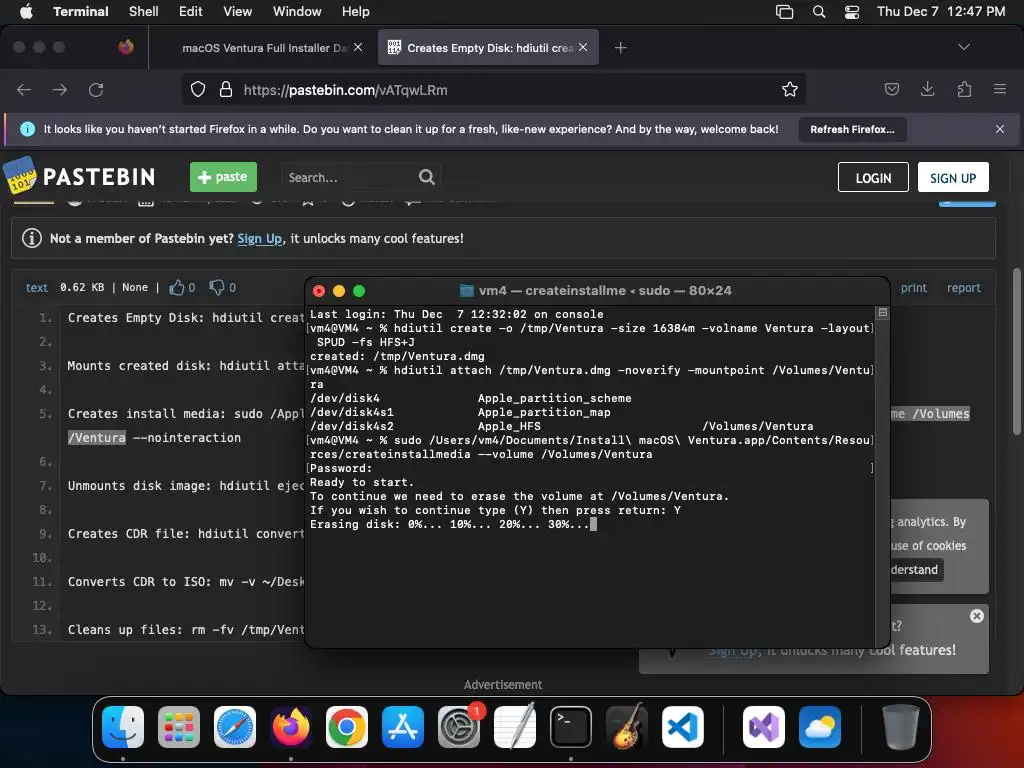Click the Terminal window title folder icon
The width and height of the screenshot is (1024, 768).
[x=466, y=291]
